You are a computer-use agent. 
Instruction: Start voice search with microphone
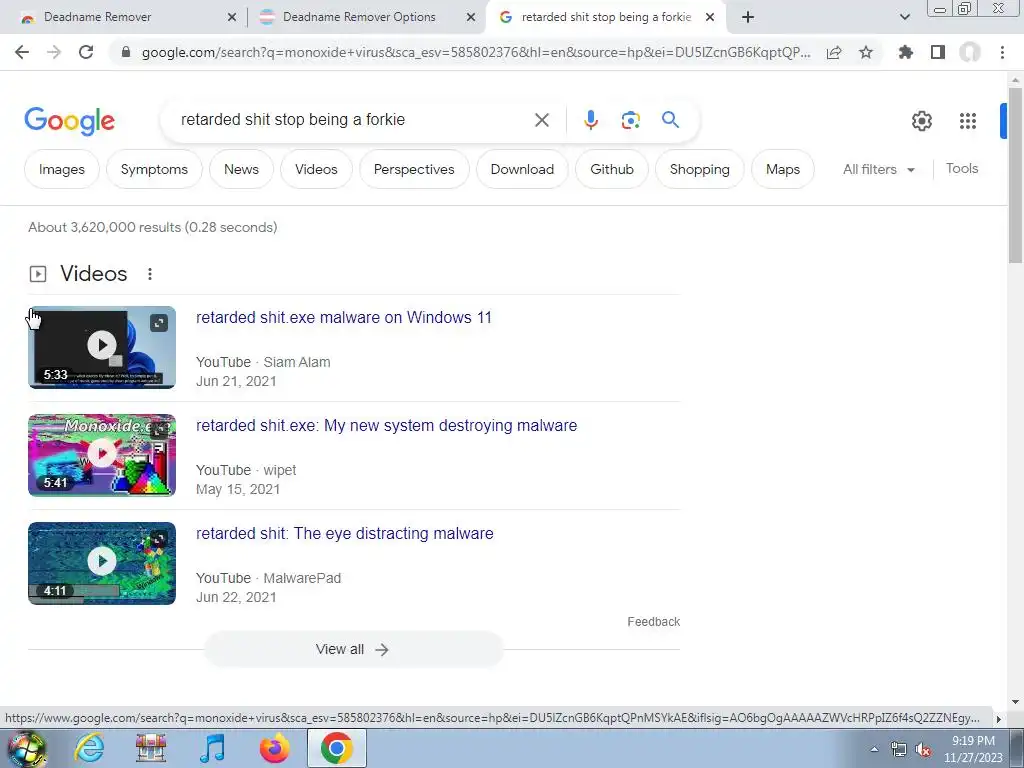(x=590, y=120)
